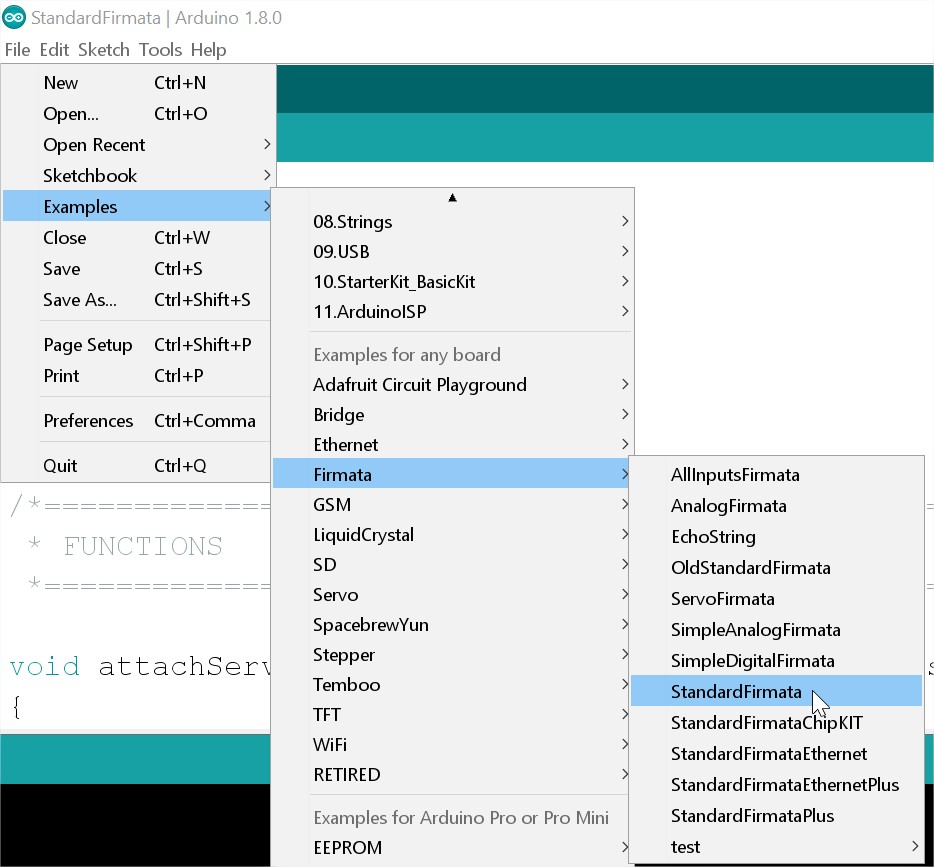
Task: Select the Examples menu entry
Action: pos(137,207)
